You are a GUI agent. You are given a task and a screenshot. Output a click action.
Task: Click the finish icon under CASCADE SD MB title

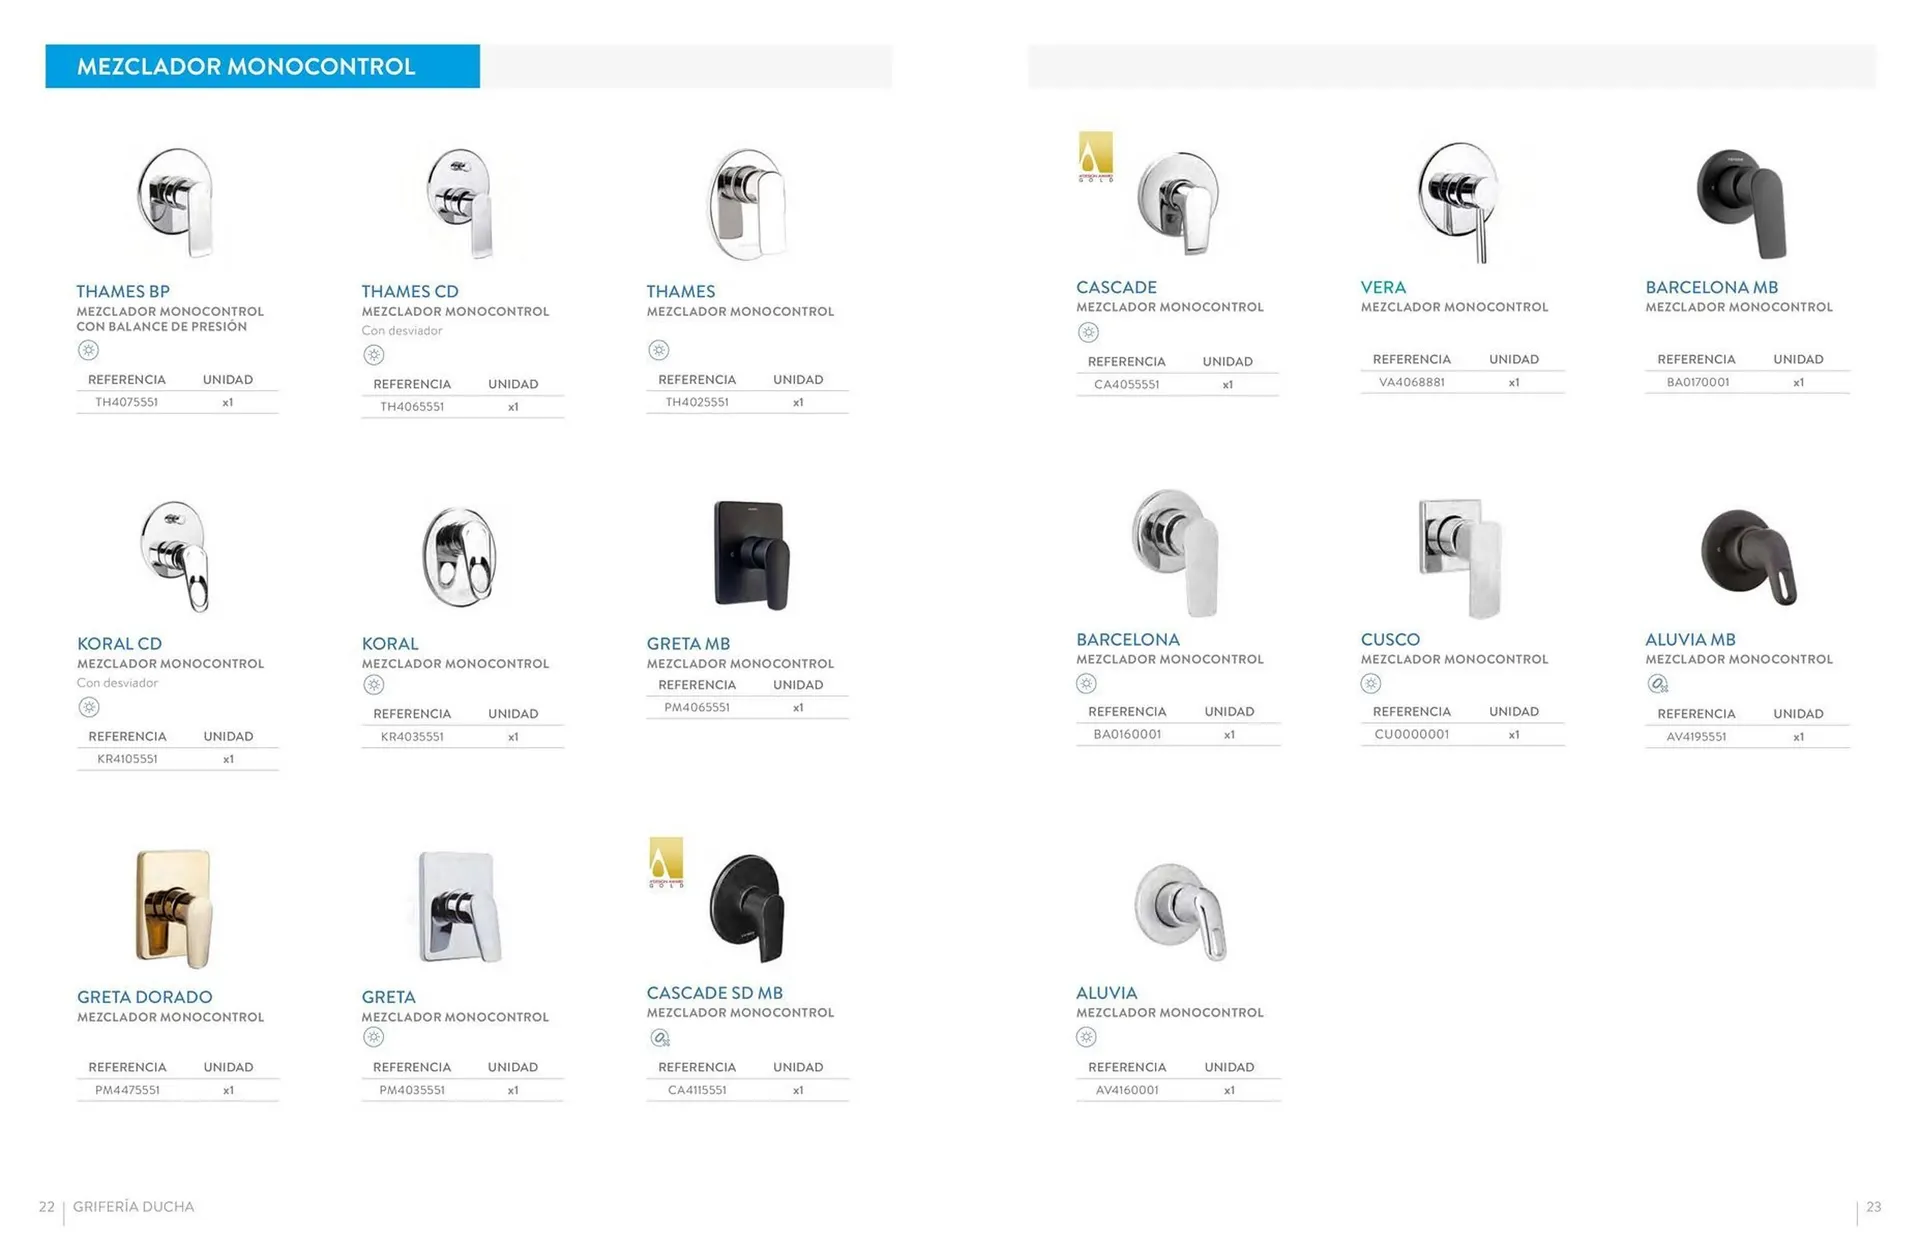[660, 1038]
